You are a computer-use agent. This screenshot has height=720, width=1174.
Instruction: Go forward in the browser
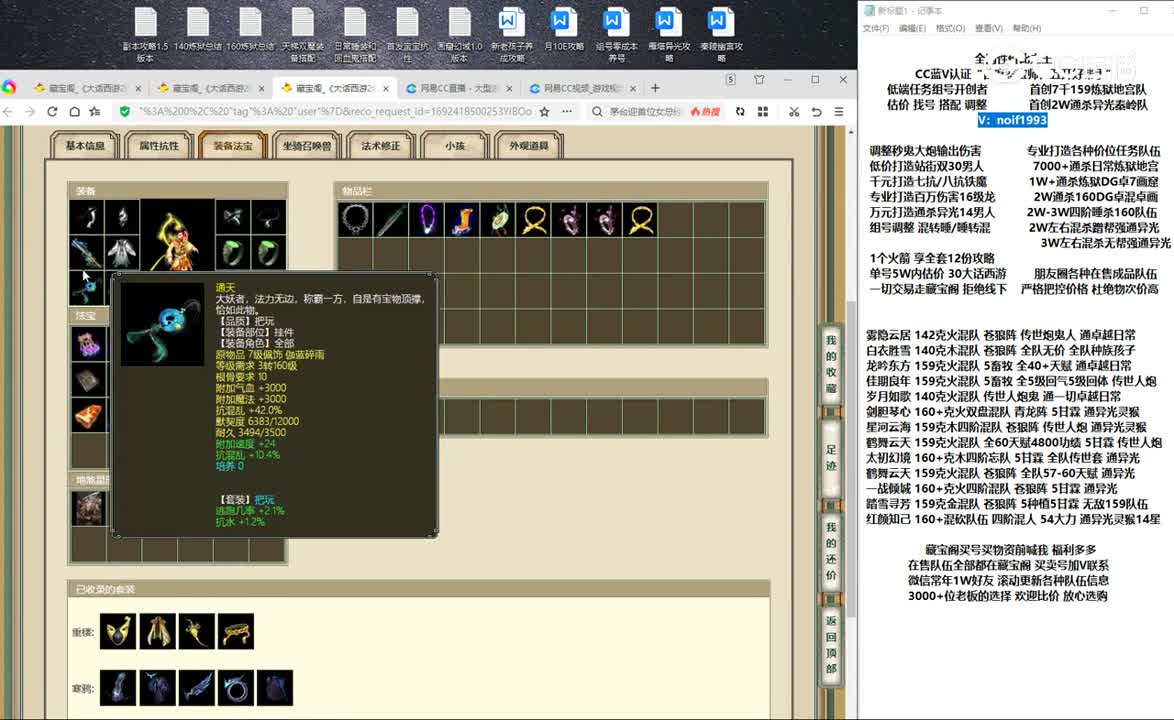(x=30, y=112)
